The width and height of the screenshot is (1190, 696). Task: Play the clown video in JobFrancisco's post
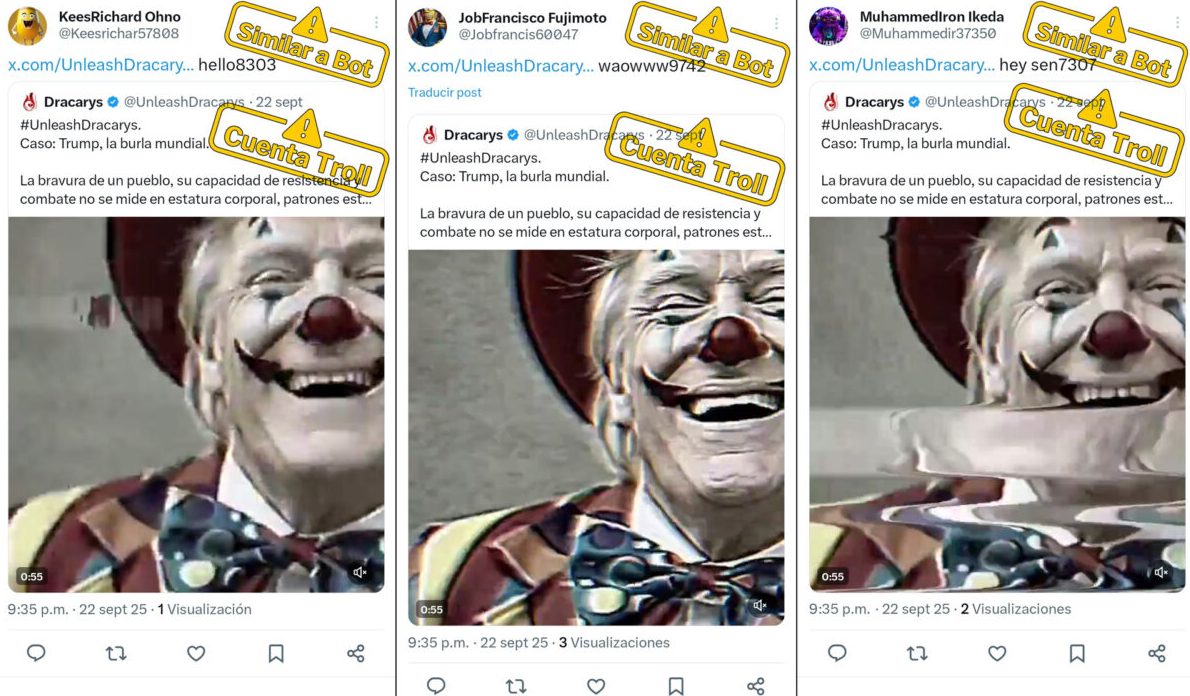pos(596,437)
